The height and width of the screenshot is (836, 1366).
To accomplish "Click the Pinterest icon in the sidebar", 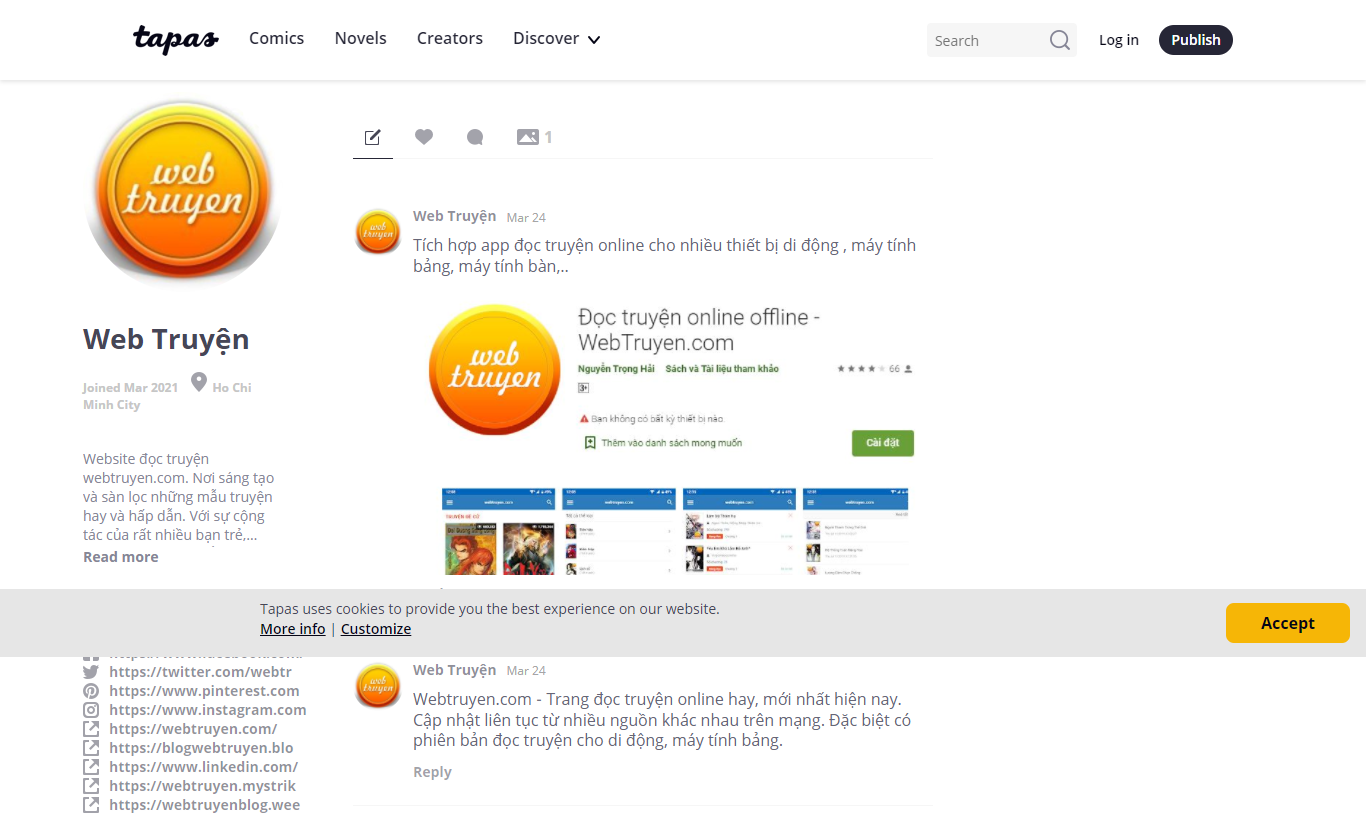I will [91, 691].
